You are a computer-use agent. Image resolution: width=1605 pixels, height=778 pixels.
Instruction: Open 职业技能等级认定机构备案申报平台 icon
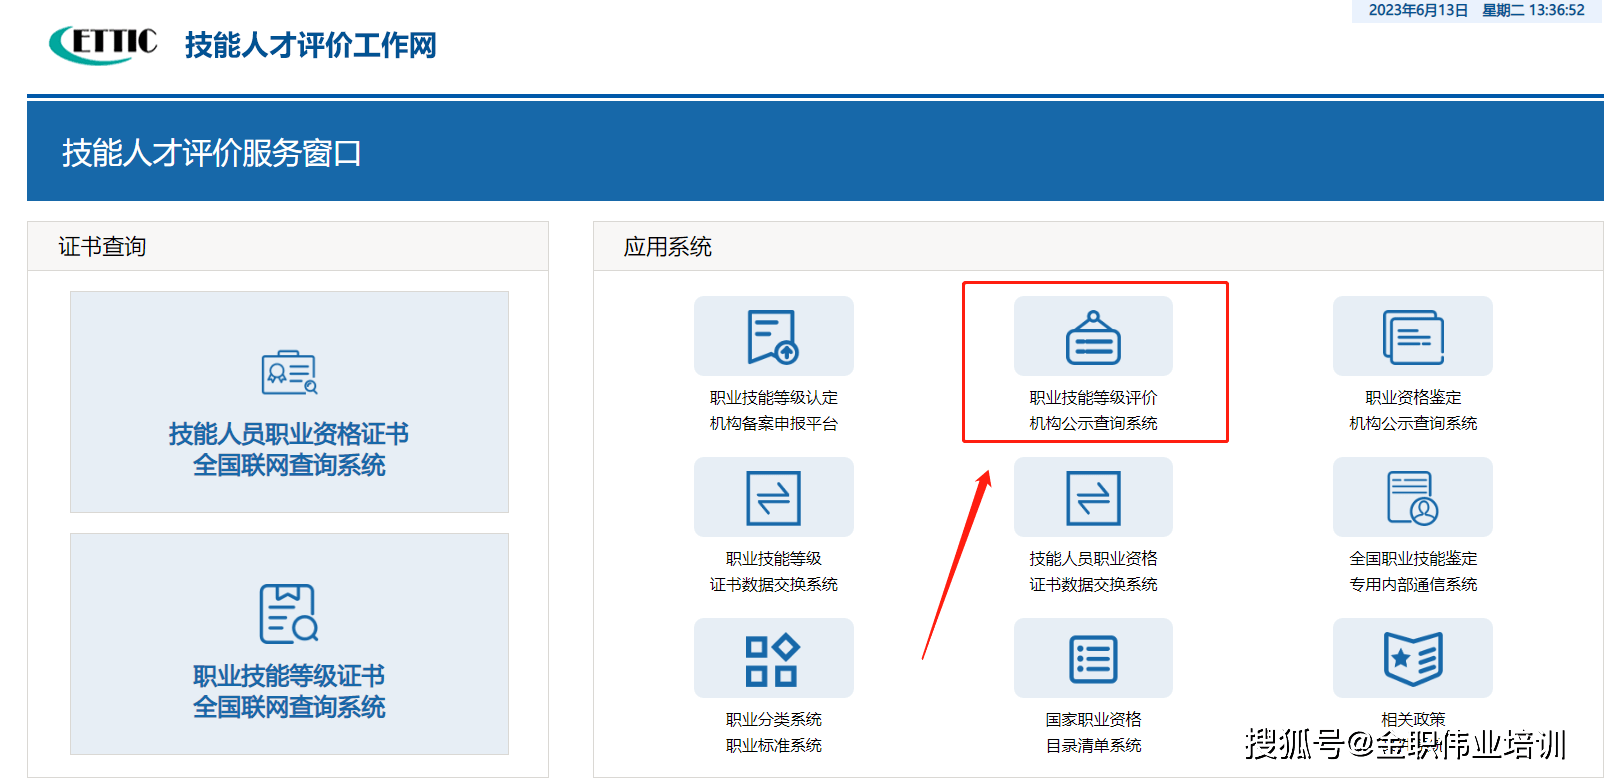click(773, 337)
